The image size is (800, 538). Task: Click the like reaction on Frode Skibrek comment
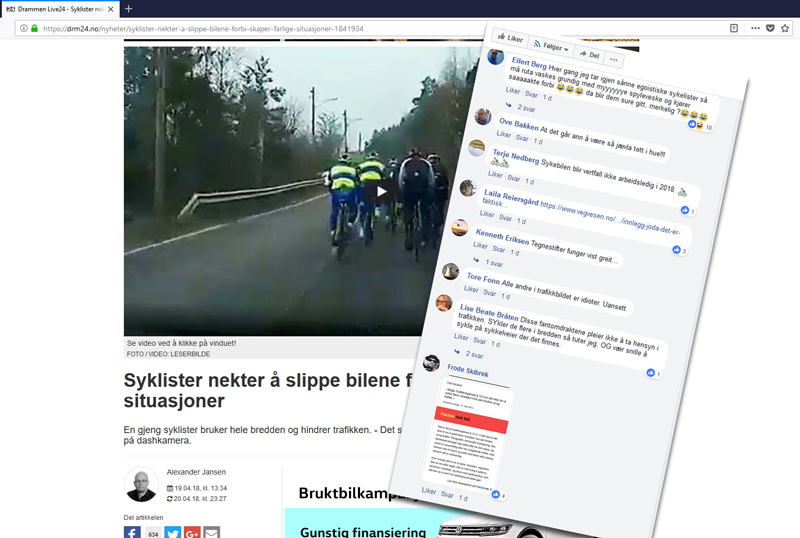click(498, 495)
